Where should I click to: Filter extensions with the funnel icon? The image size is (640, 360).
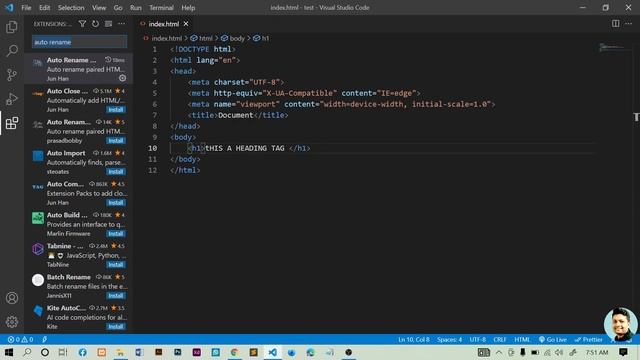click(82, 24)
